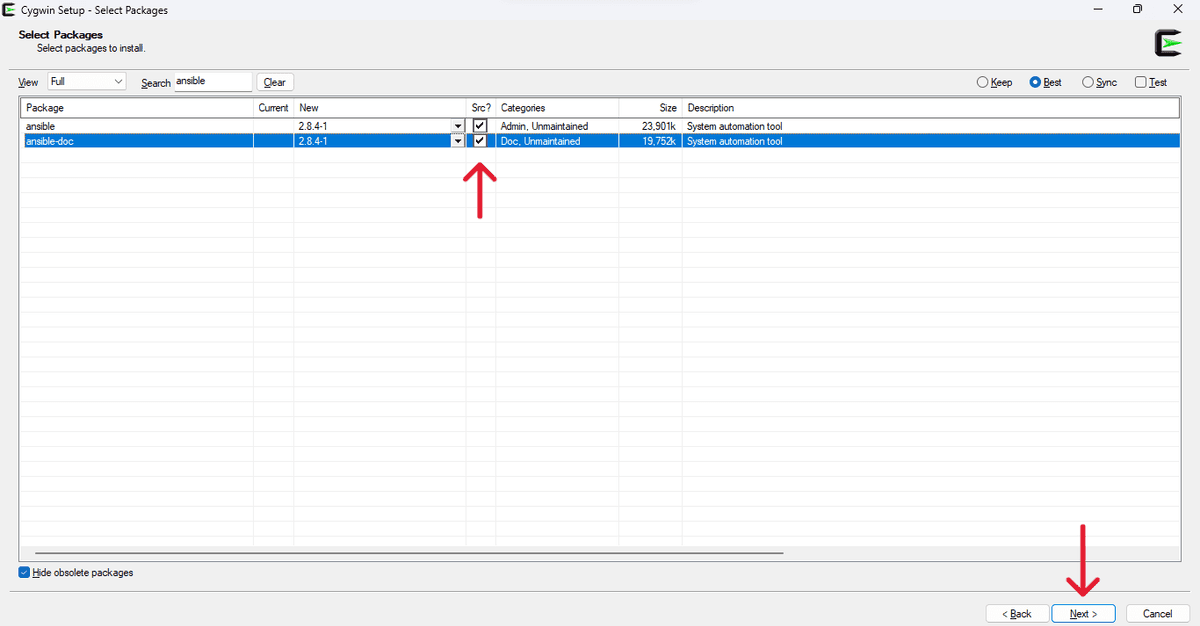Select the Best radio button
The image size is (1200, 626).
1035,83
